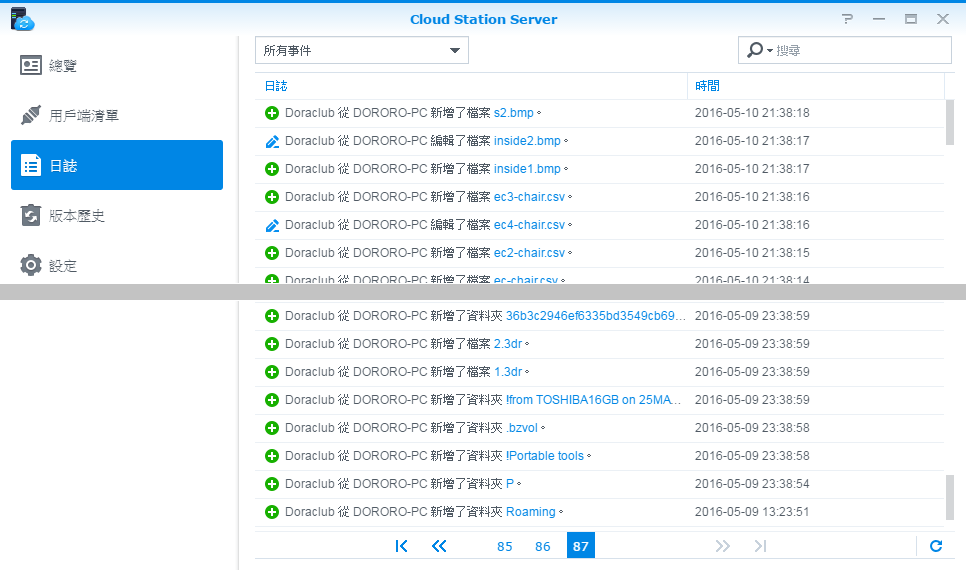This screenshot has height=571, width=966.
Task: Click green add icon on !Portable tools row
Action: [272, 456]
